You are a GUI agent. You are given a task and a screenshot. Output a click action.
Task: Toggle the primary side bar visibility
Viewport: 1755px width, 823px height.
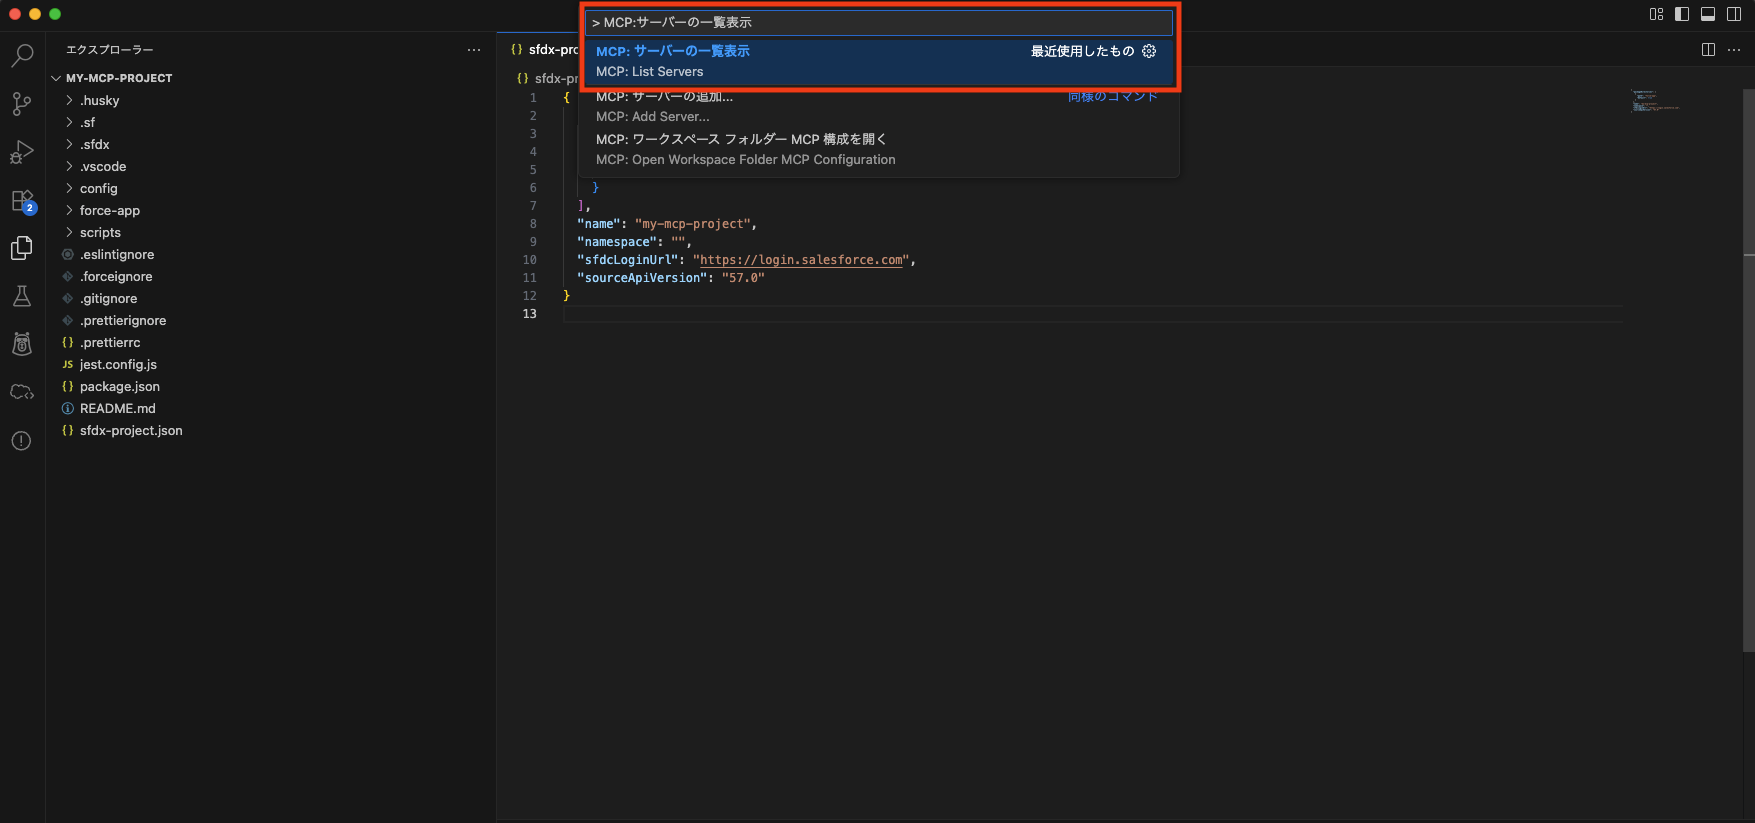click(x=1682, y=14)
